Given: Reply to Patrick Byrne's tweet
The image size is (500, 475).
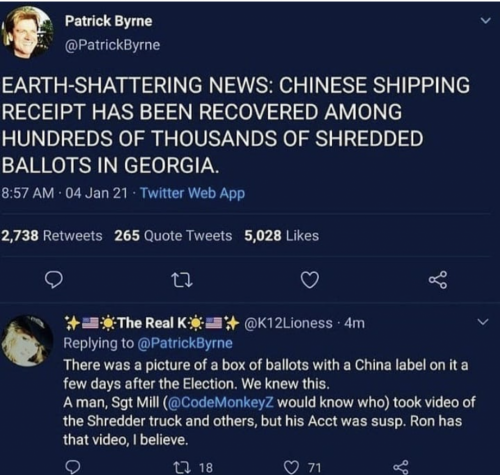Looking at the screenshot, I should click(x=54, y=280).
